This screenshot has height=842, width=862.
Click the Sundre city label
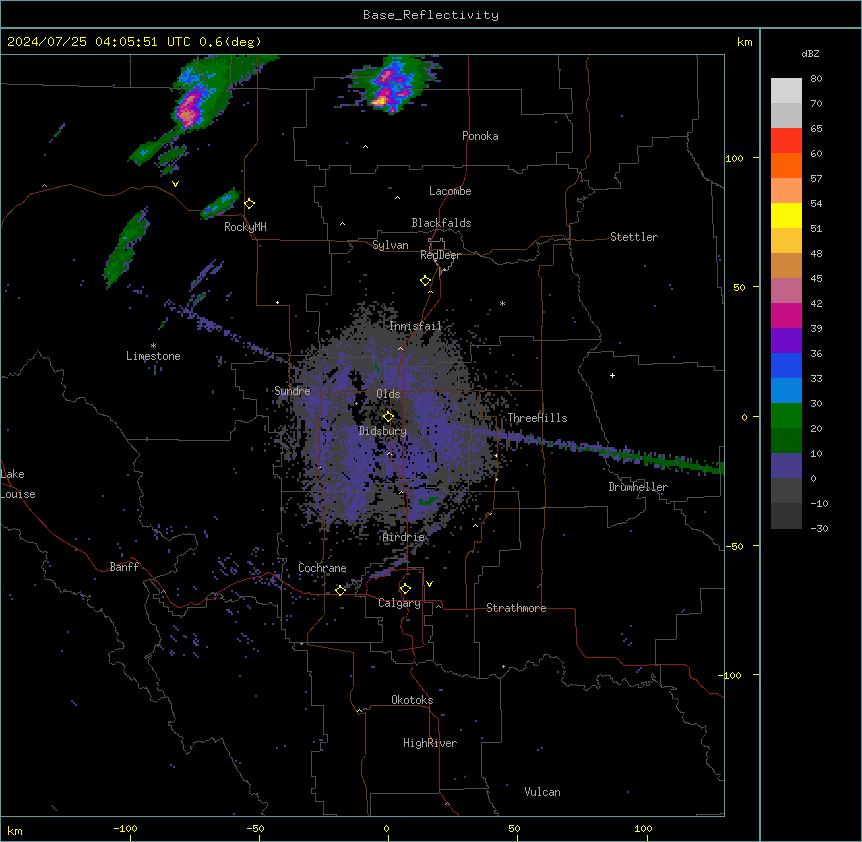point(292,391)
